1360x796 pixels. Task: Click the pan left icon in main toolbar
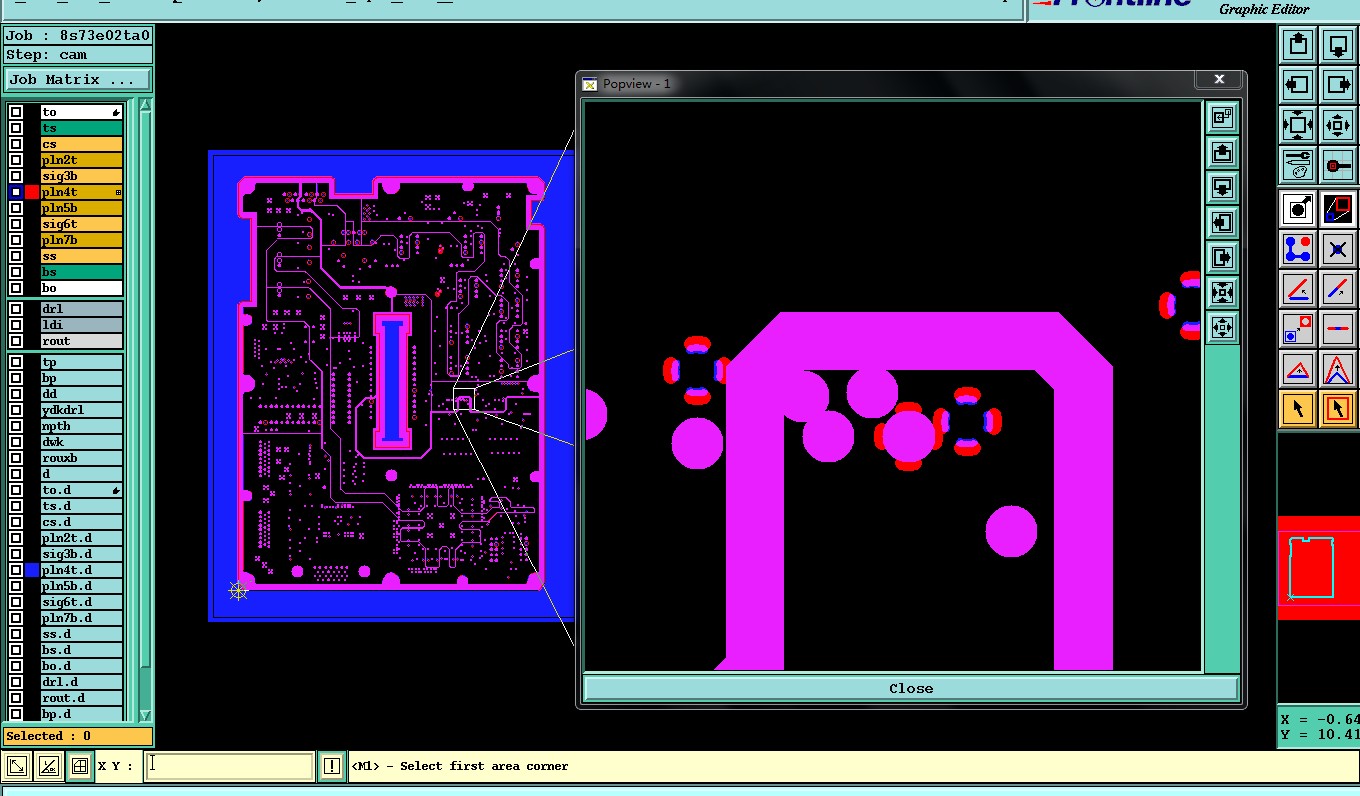click(1298, 84)
